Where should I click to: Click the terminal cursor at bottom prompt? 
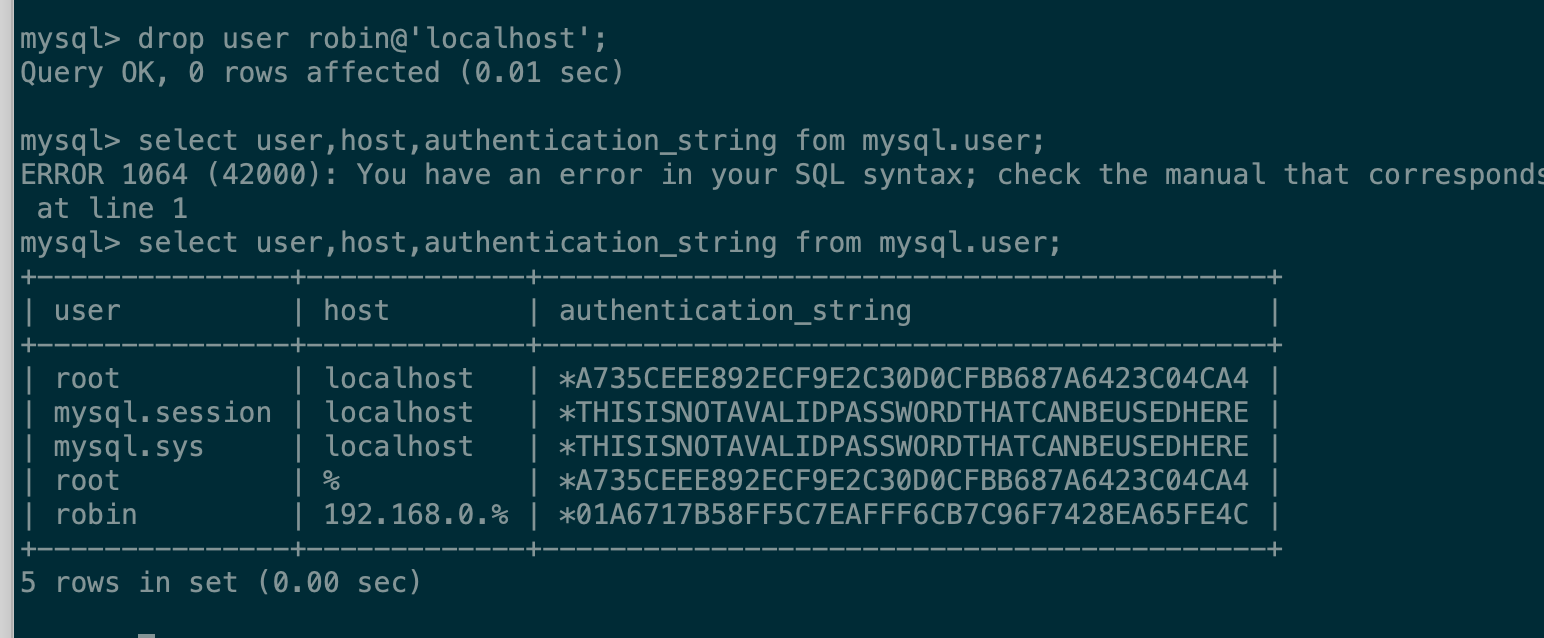(147, 635)
